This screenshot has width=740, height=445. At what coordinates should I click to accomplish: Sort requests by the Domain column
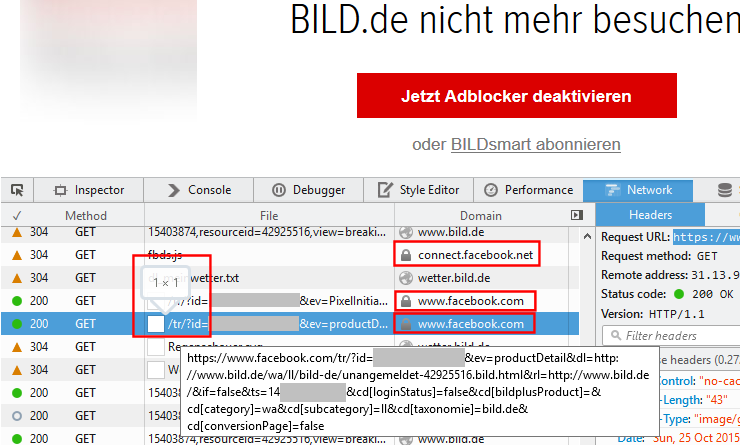point(481,216)
